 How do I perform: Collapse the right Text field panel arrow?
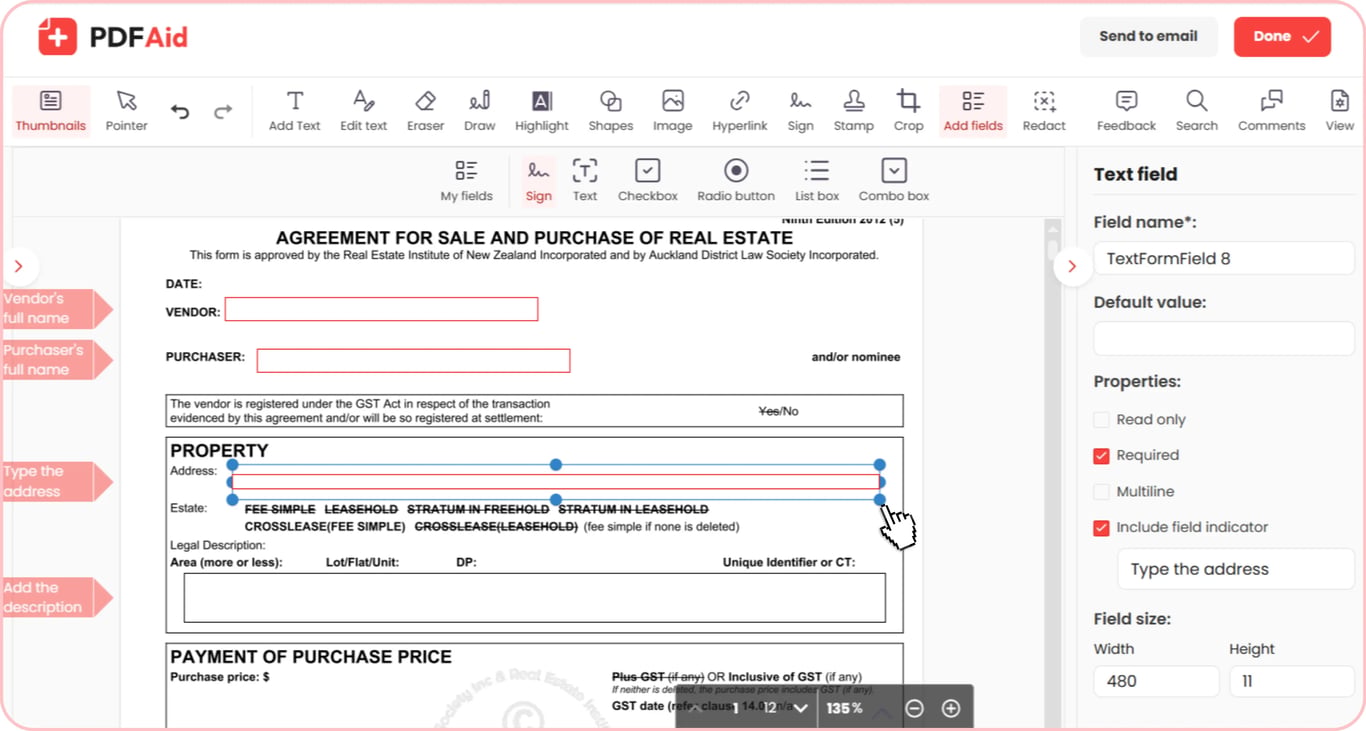click(x=1072, y=267)
